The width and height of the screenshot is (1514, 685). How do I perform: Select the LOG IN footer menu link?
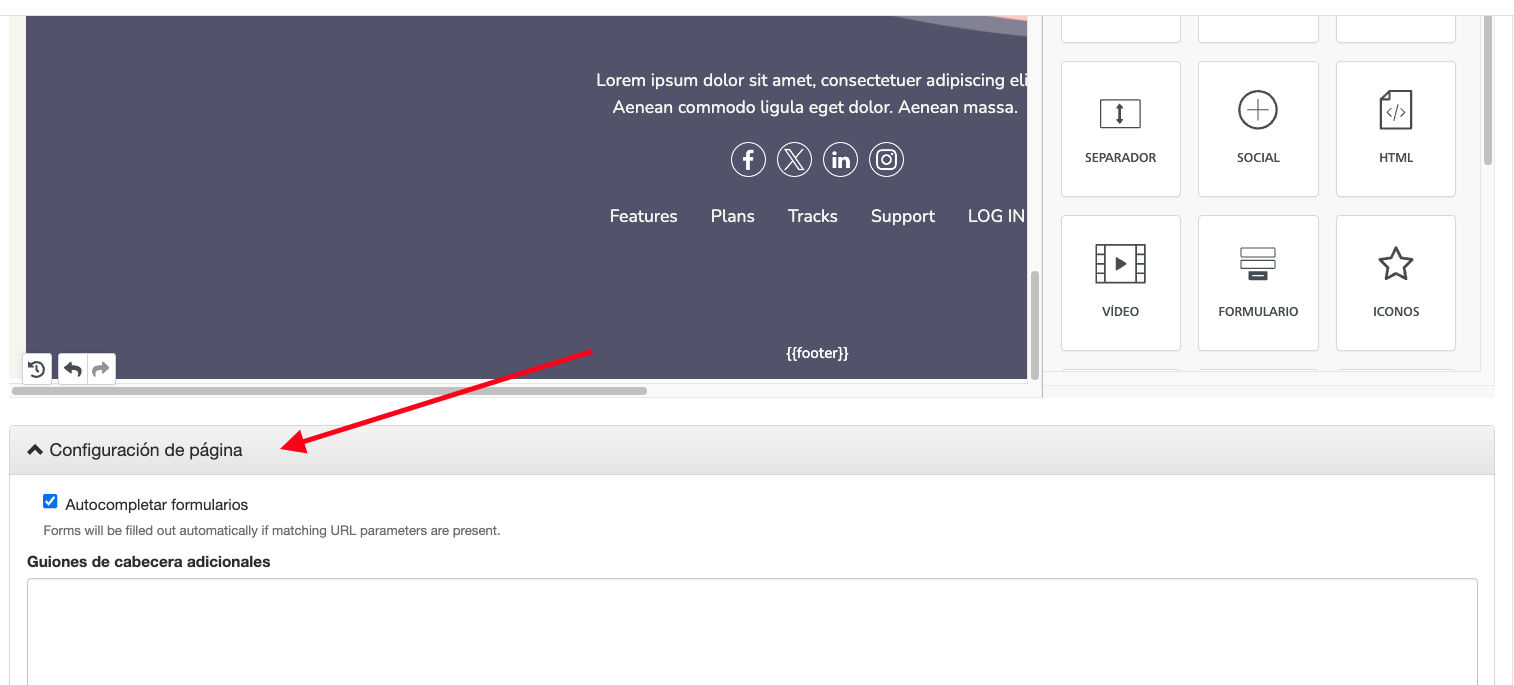[996, 216]
